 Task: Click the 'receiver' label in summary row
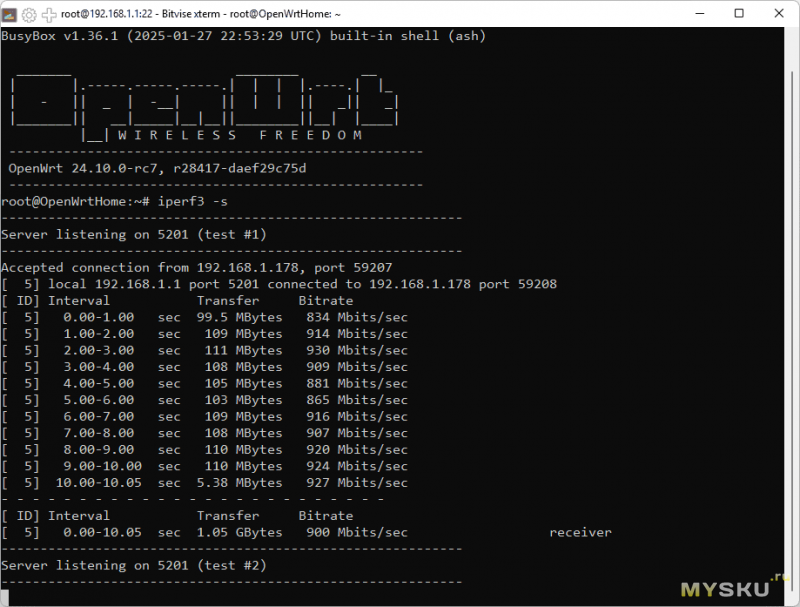click(580, 533)
